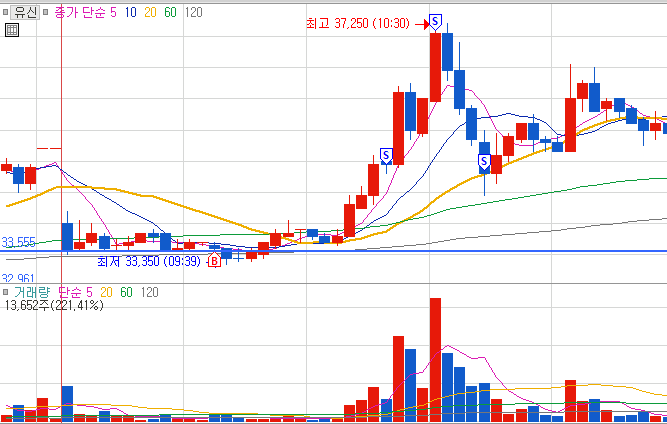The image size is (667, 424).
Task: Click the 거래량 volume indicator label
Action: (x=31, y=292)
